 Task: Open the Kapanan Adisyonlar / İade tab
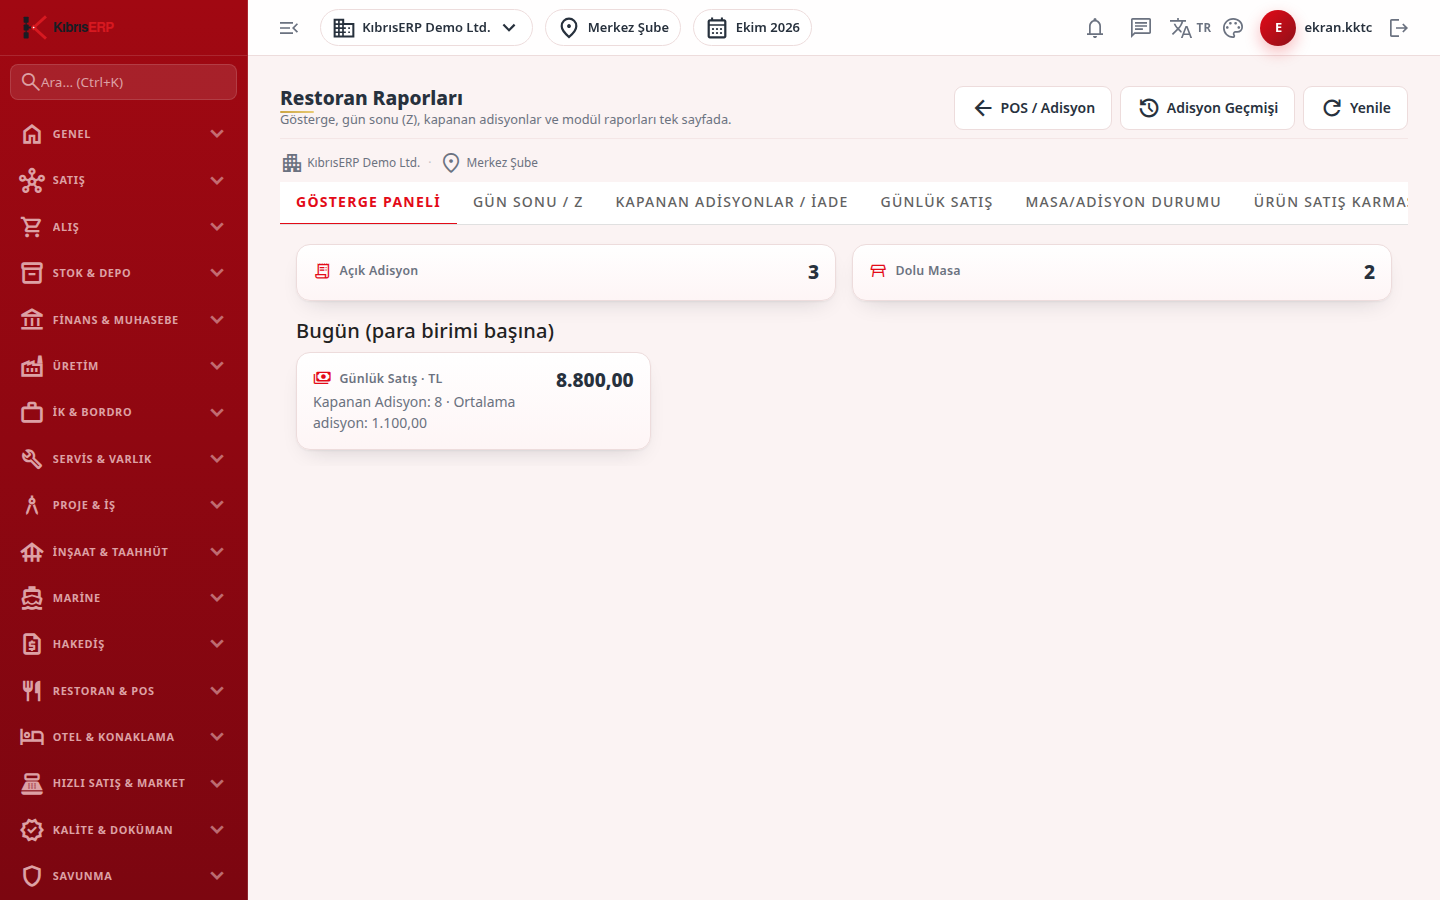tap(732, 202)
